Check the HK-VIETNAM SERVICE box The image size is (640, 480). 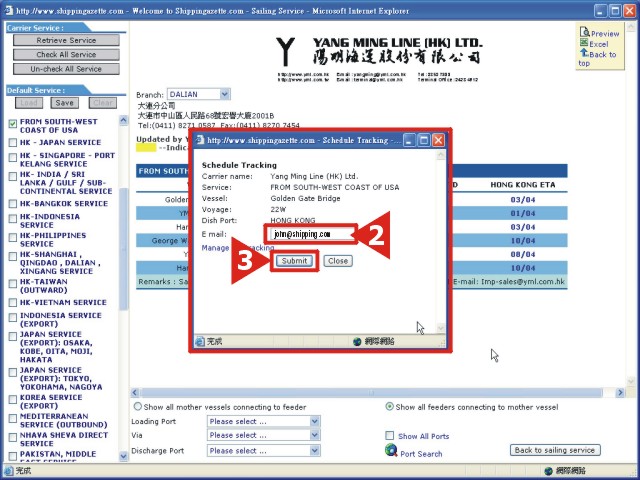pos(13,302)
